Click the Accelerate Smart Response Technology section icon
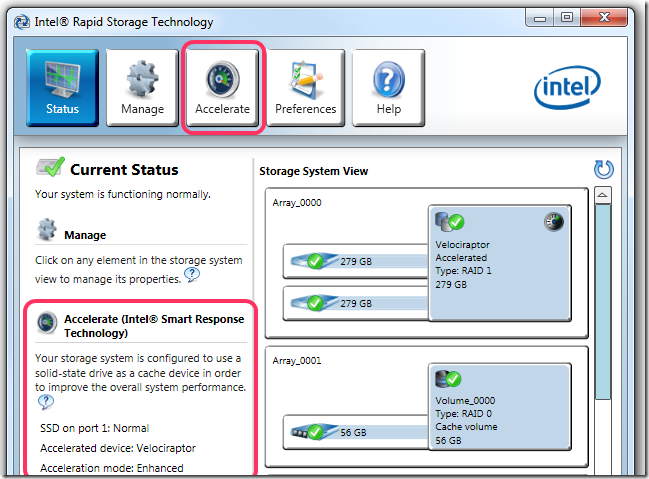 47,323
